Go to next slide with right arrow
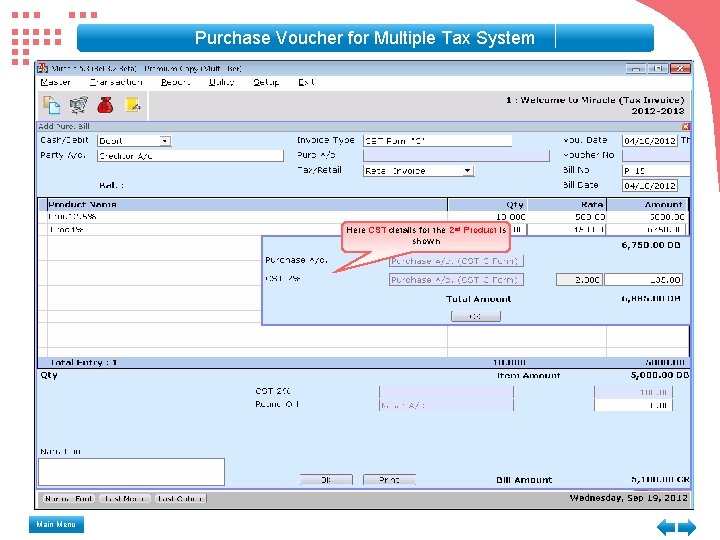The height and width of the screenshot is (540, 720). pyautogui.click(x=687, y=527)
